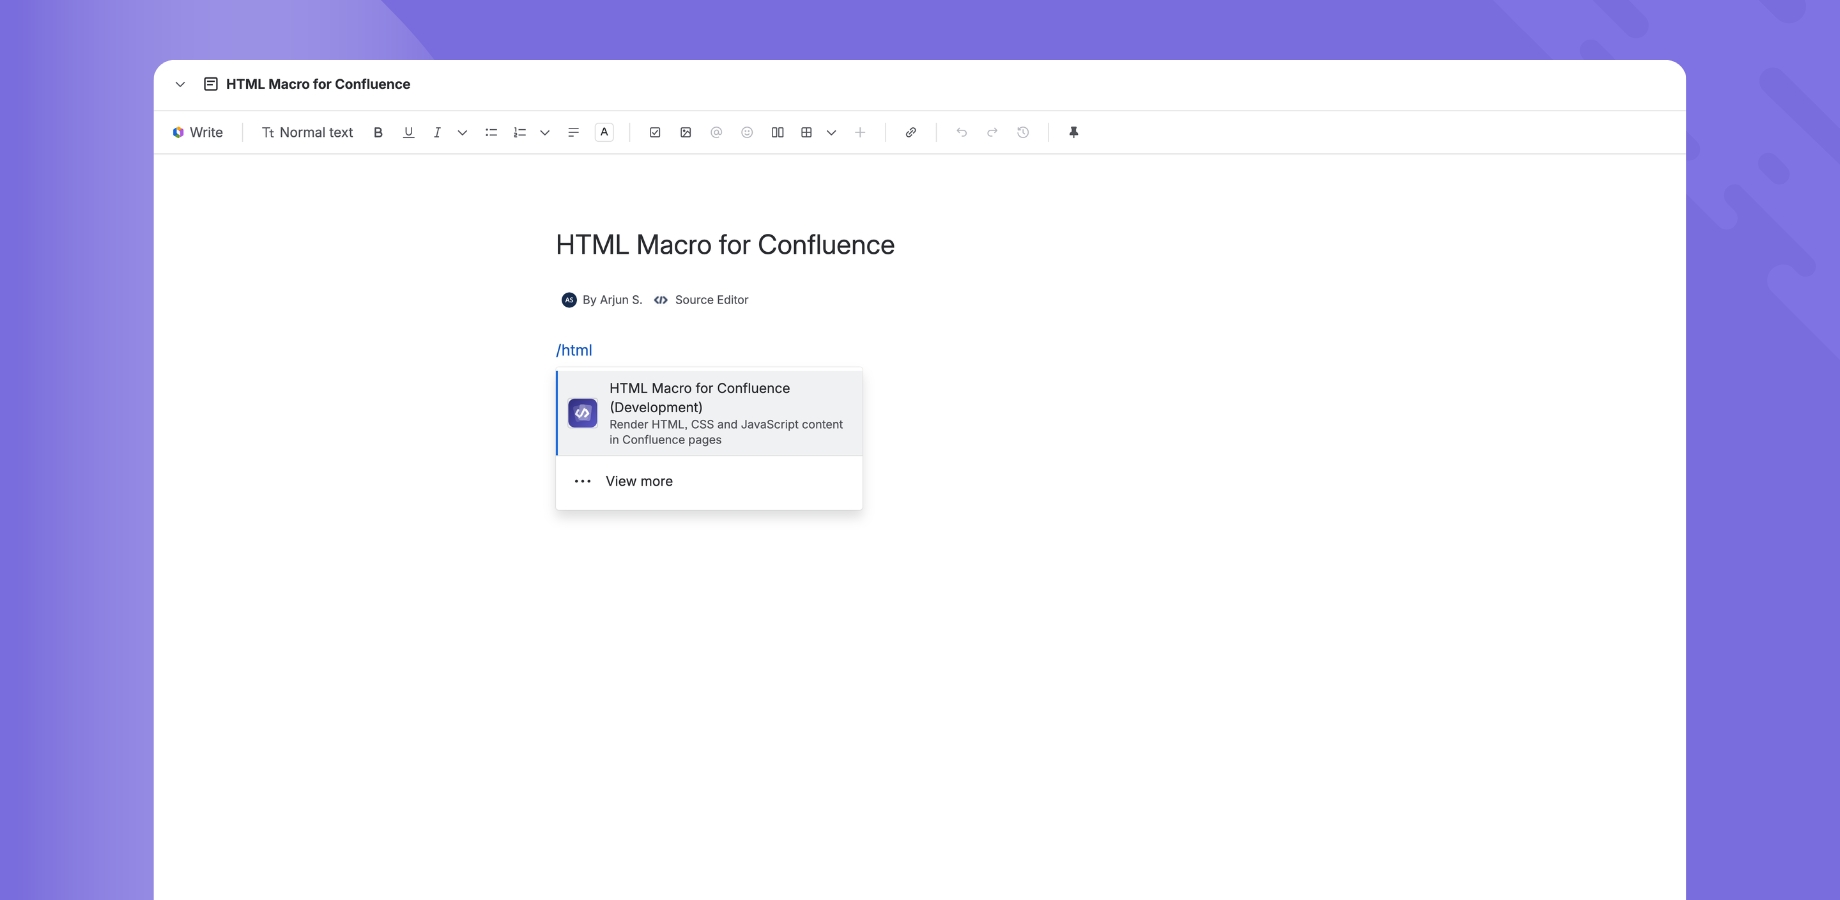Insert a link
1840x900 pixels.
click(x=911, y=132)
